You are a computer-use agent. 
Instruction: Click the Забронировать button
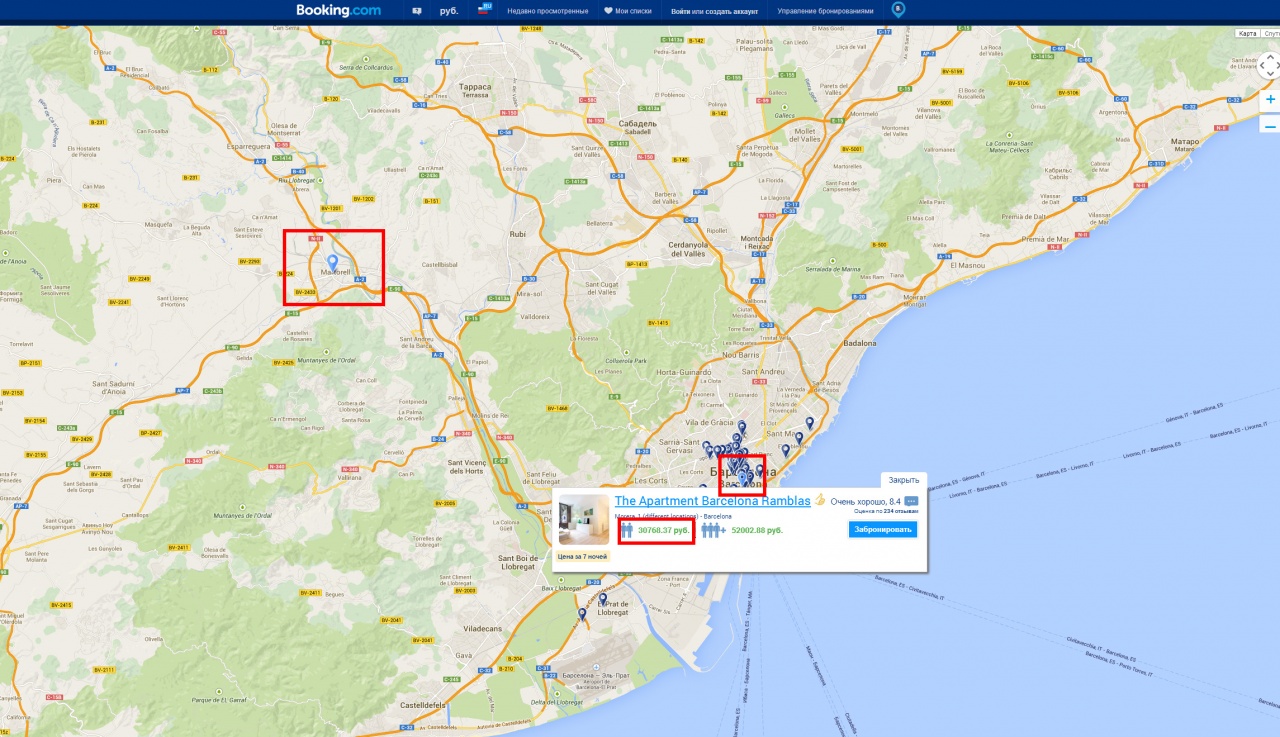(883, 530)
